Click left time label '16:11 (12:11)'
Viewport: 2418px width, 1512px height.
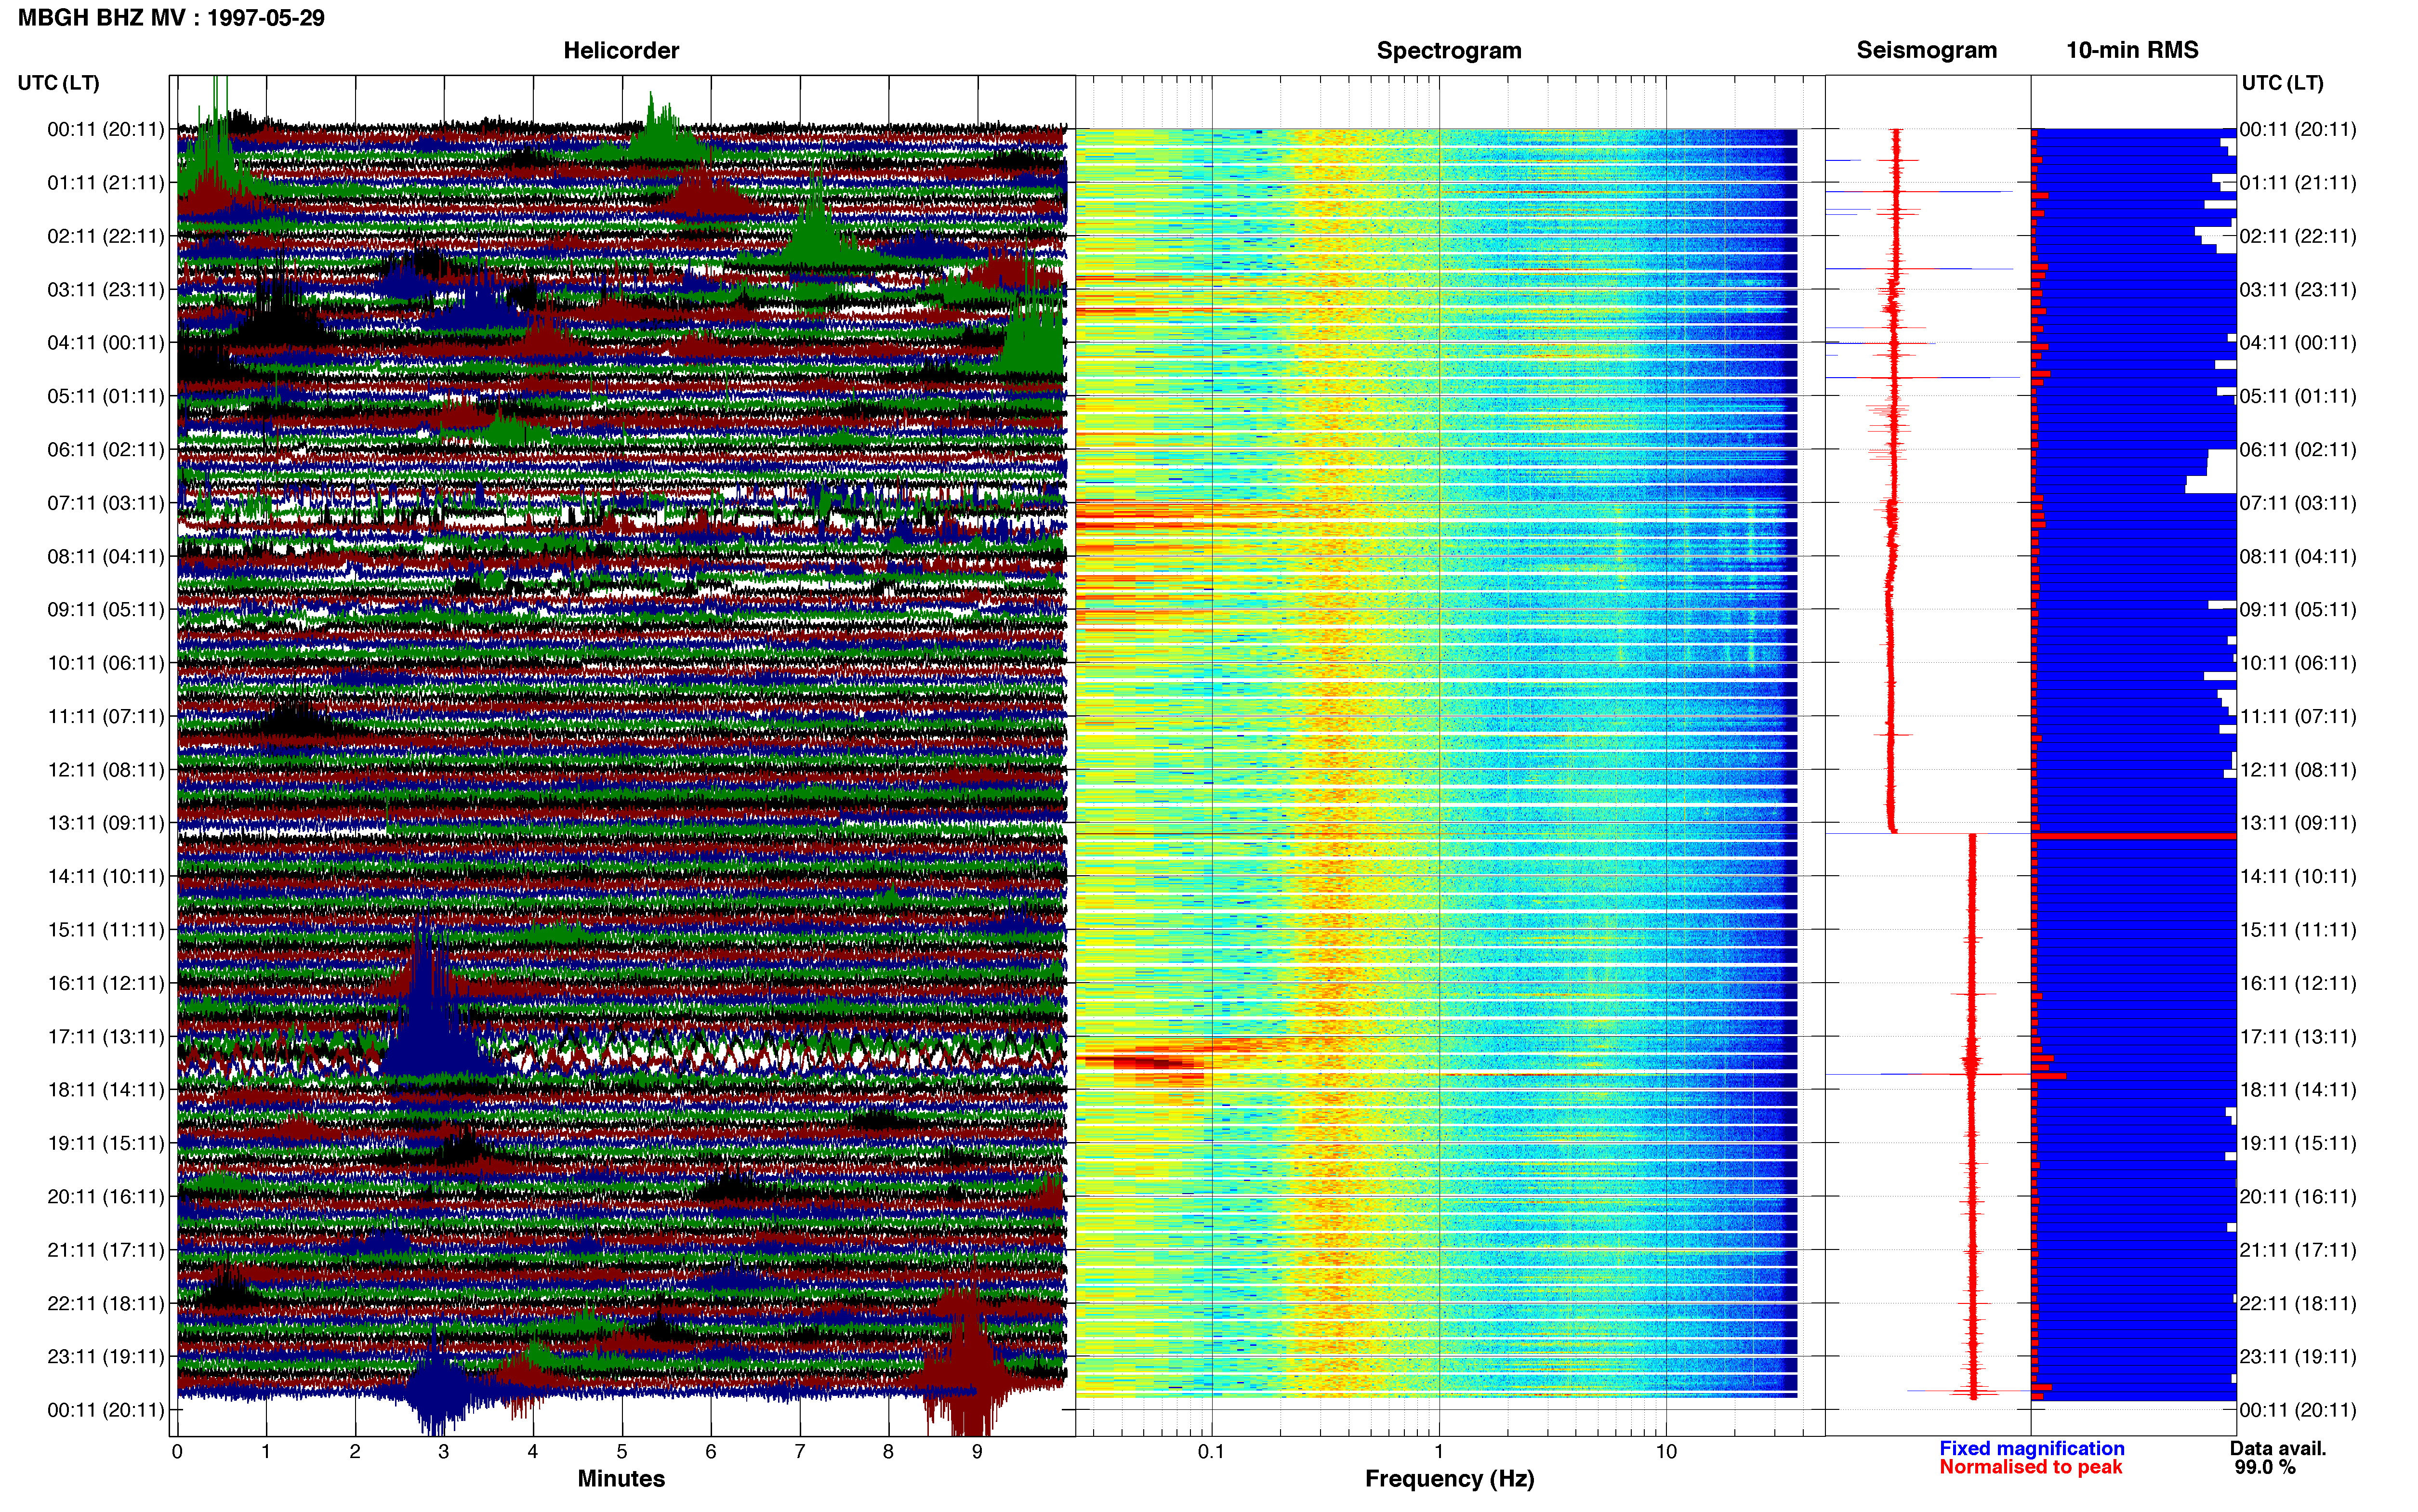pyautogui.click(x=106, y=983)
